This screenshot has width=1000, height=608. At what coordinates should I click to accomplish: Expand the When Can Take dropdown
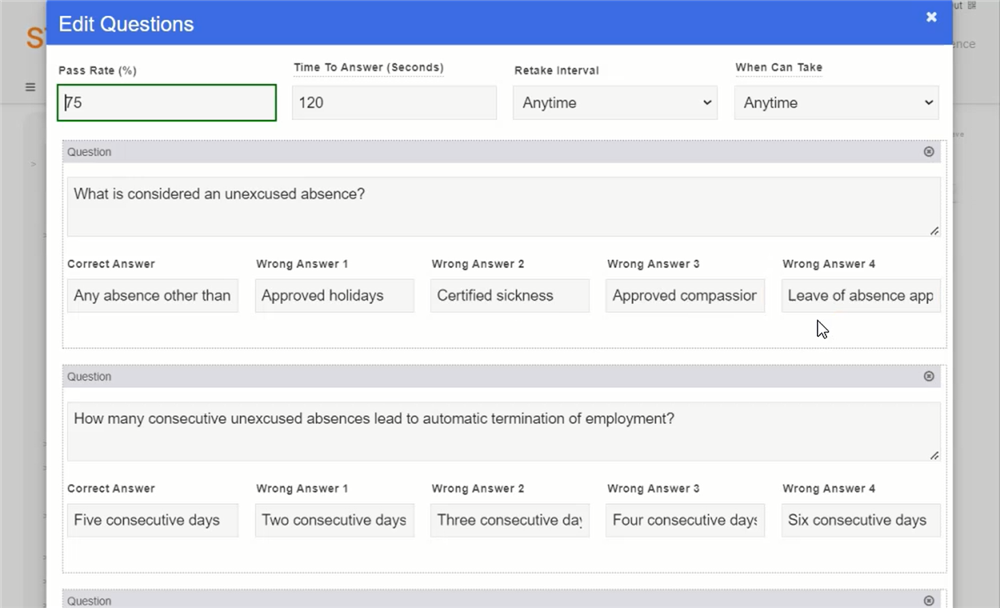tap(836, 103)
